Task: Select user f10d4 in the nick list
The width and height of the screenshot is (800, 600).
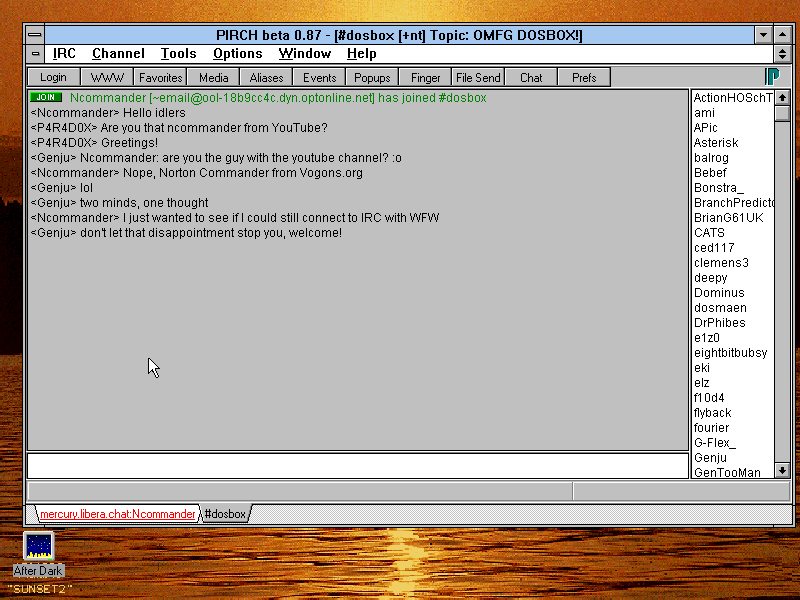Action: [x=733, y=397]
